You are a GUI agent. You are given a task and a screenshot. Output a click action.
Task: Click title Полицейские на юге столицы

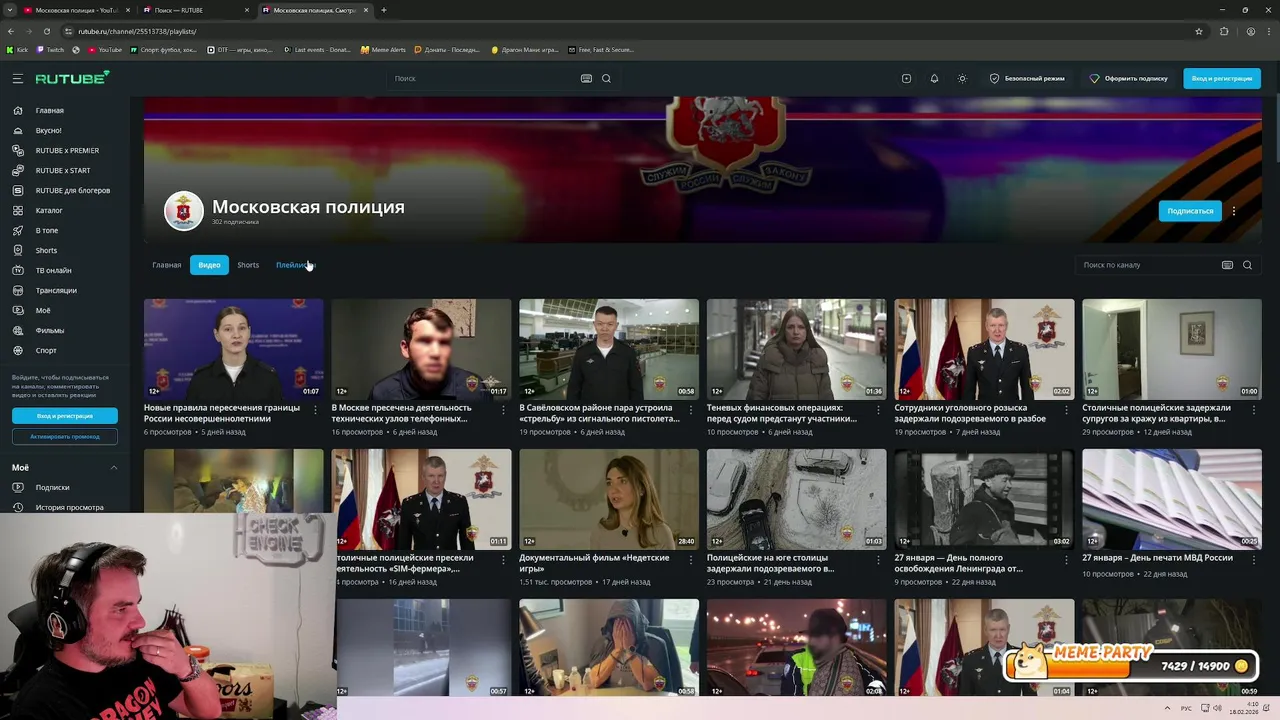[x=770, y=563]
